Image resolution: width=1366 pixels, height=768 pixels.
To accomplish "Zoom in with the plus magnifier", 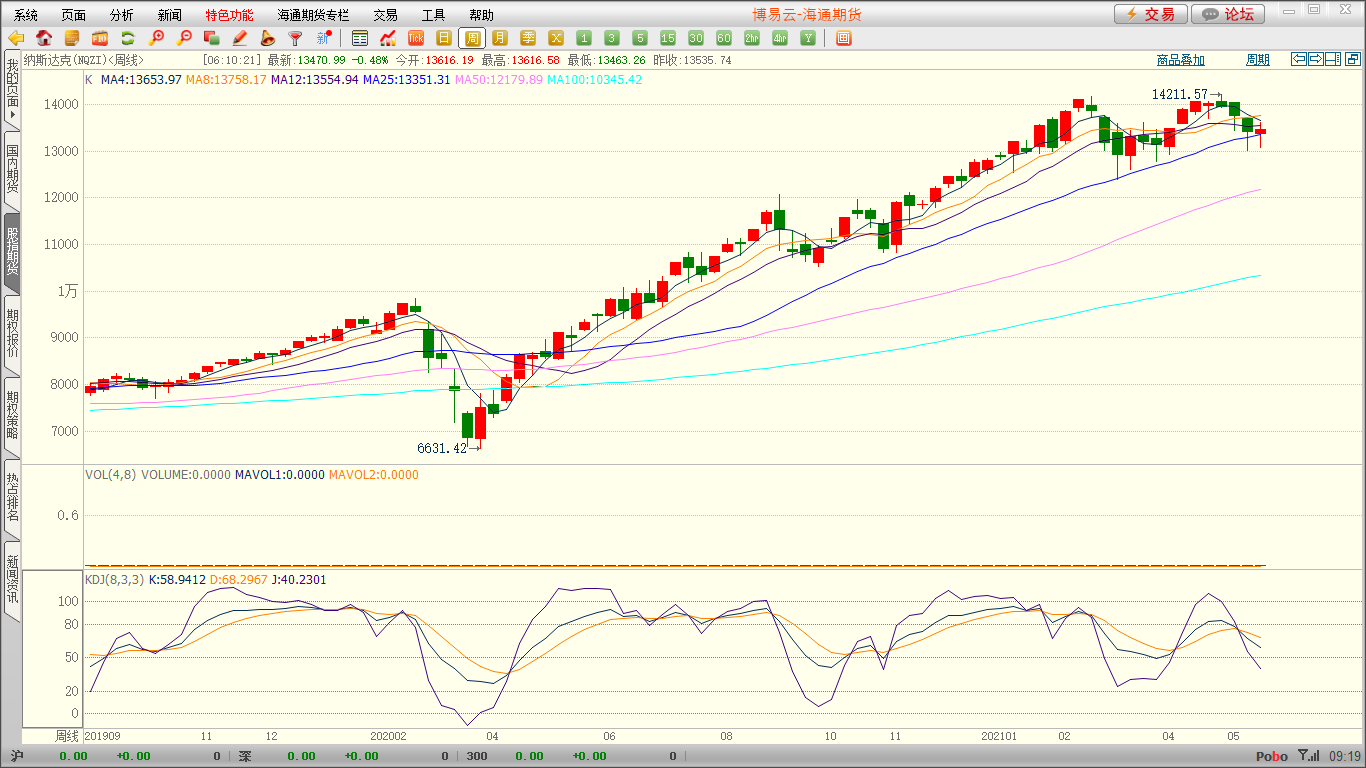I will 156,38.
